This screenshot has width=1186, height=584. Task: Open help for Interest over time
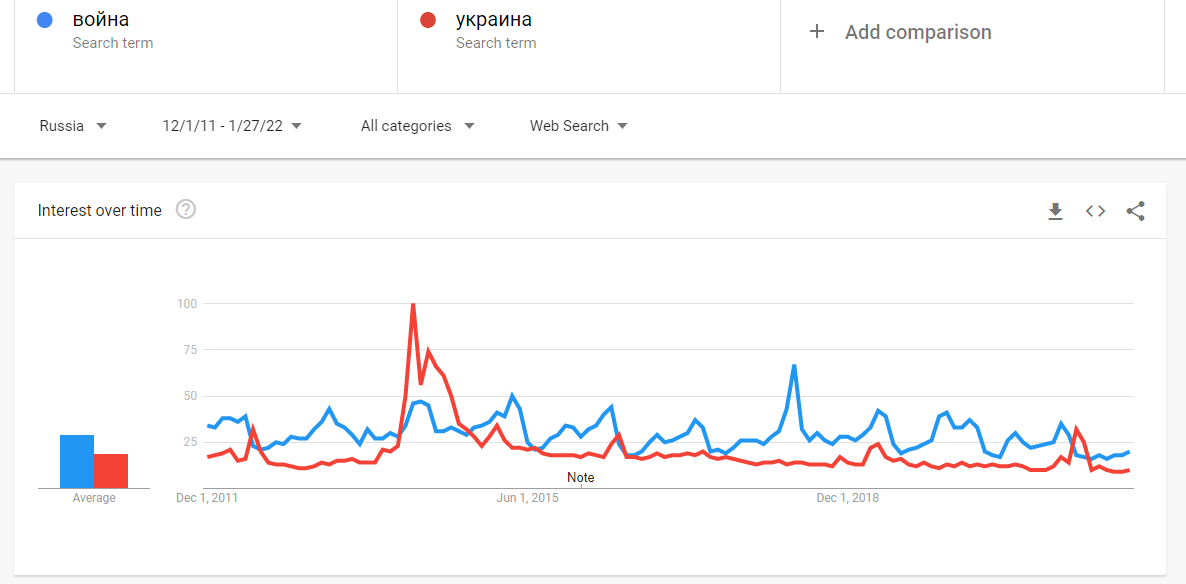tap(186, 210)
